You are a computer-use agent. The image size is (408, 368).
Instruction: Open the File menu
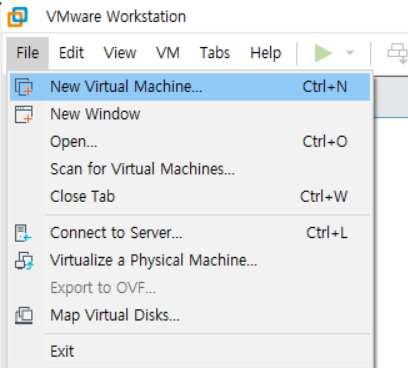pyautogui.click(x=28, y=53)
